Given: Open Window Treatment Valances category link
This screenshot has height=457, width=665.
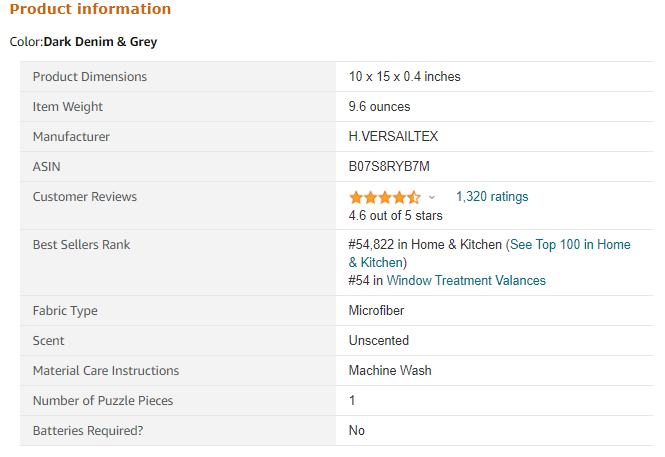Looking at the screenshot, I should (466, 281).
